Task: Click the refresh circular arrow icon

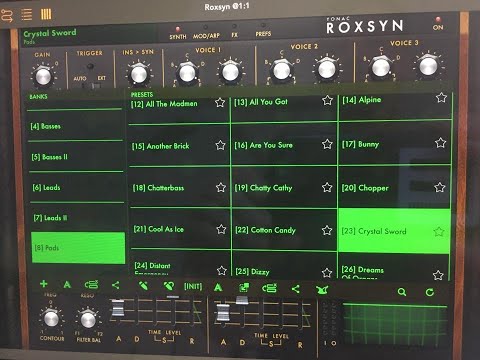Action: point(430,292)
